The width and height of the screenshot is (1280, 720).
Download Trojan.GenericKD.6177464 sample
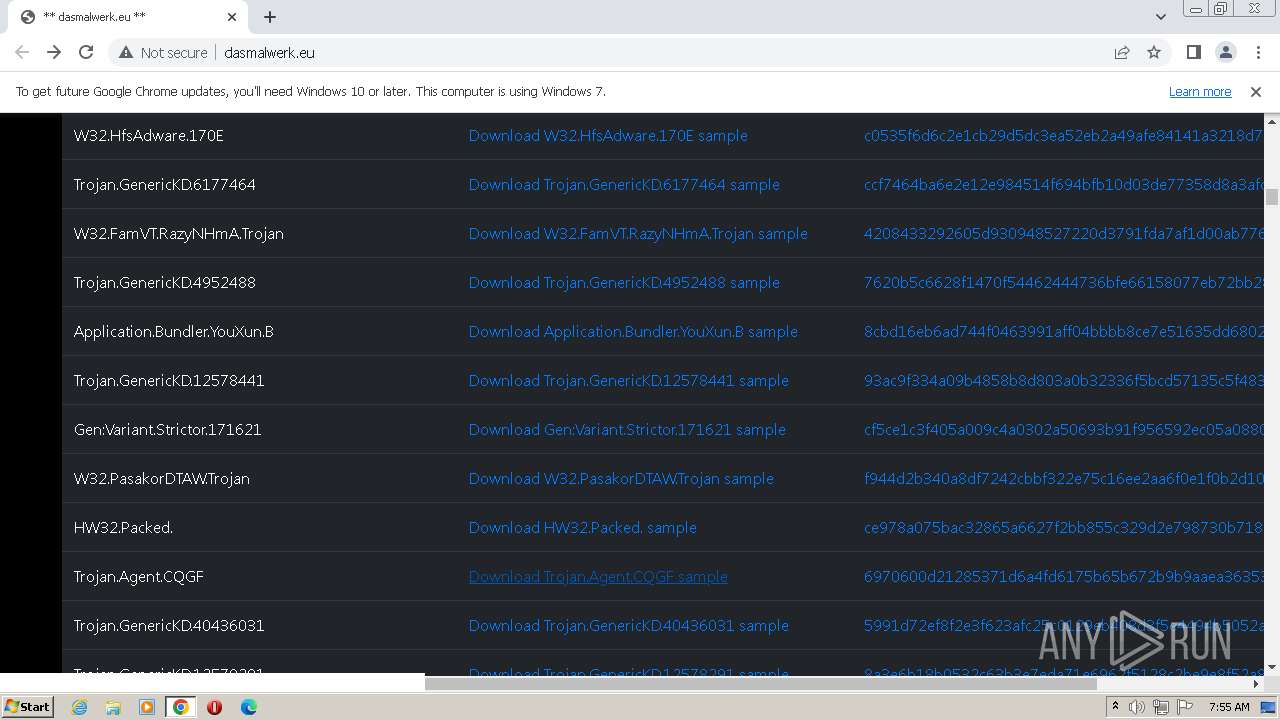[x=624, y=184]
